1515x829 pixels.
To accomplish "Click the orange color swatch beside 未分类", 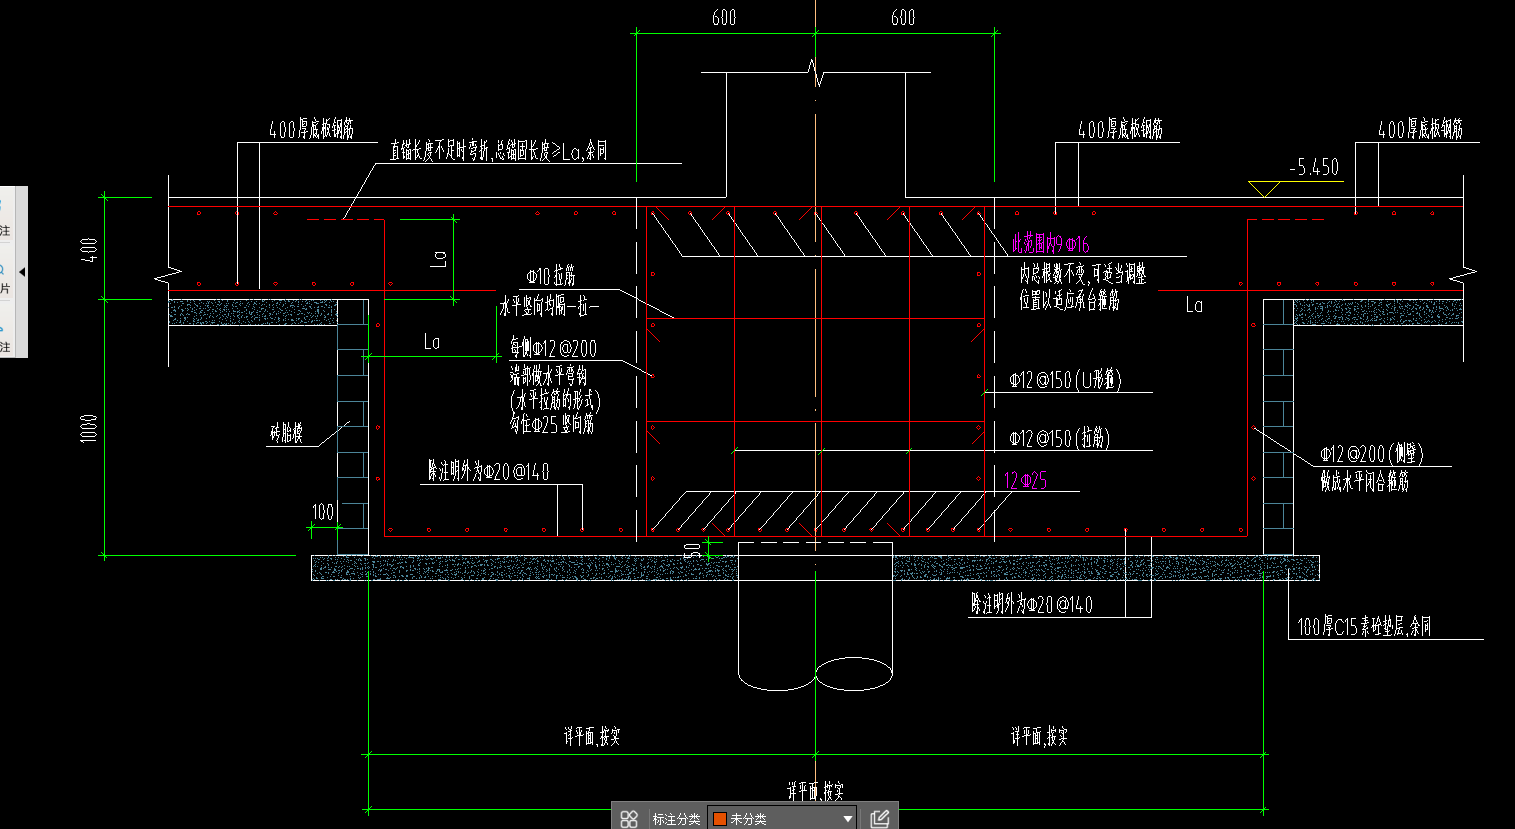I will click(719, 819).
